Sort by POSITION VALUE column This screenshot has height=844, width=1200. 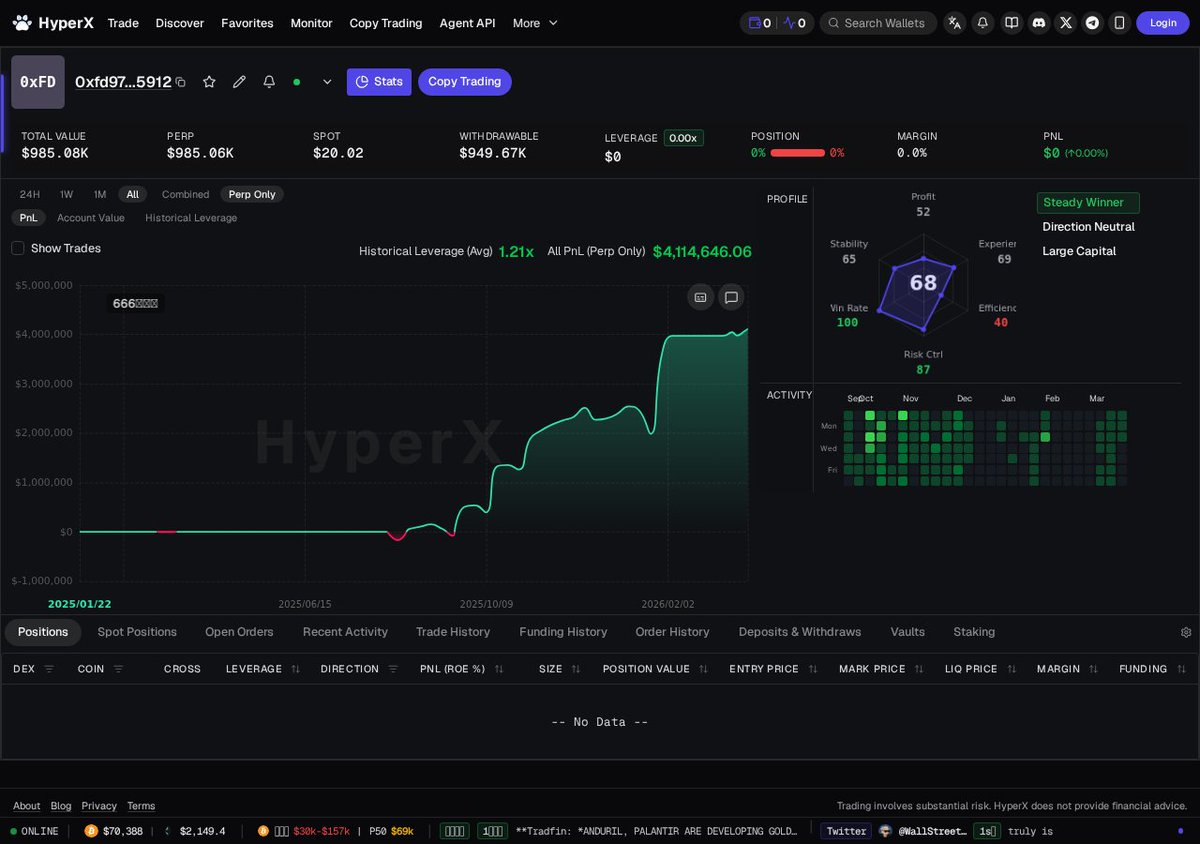coord(703,669)
